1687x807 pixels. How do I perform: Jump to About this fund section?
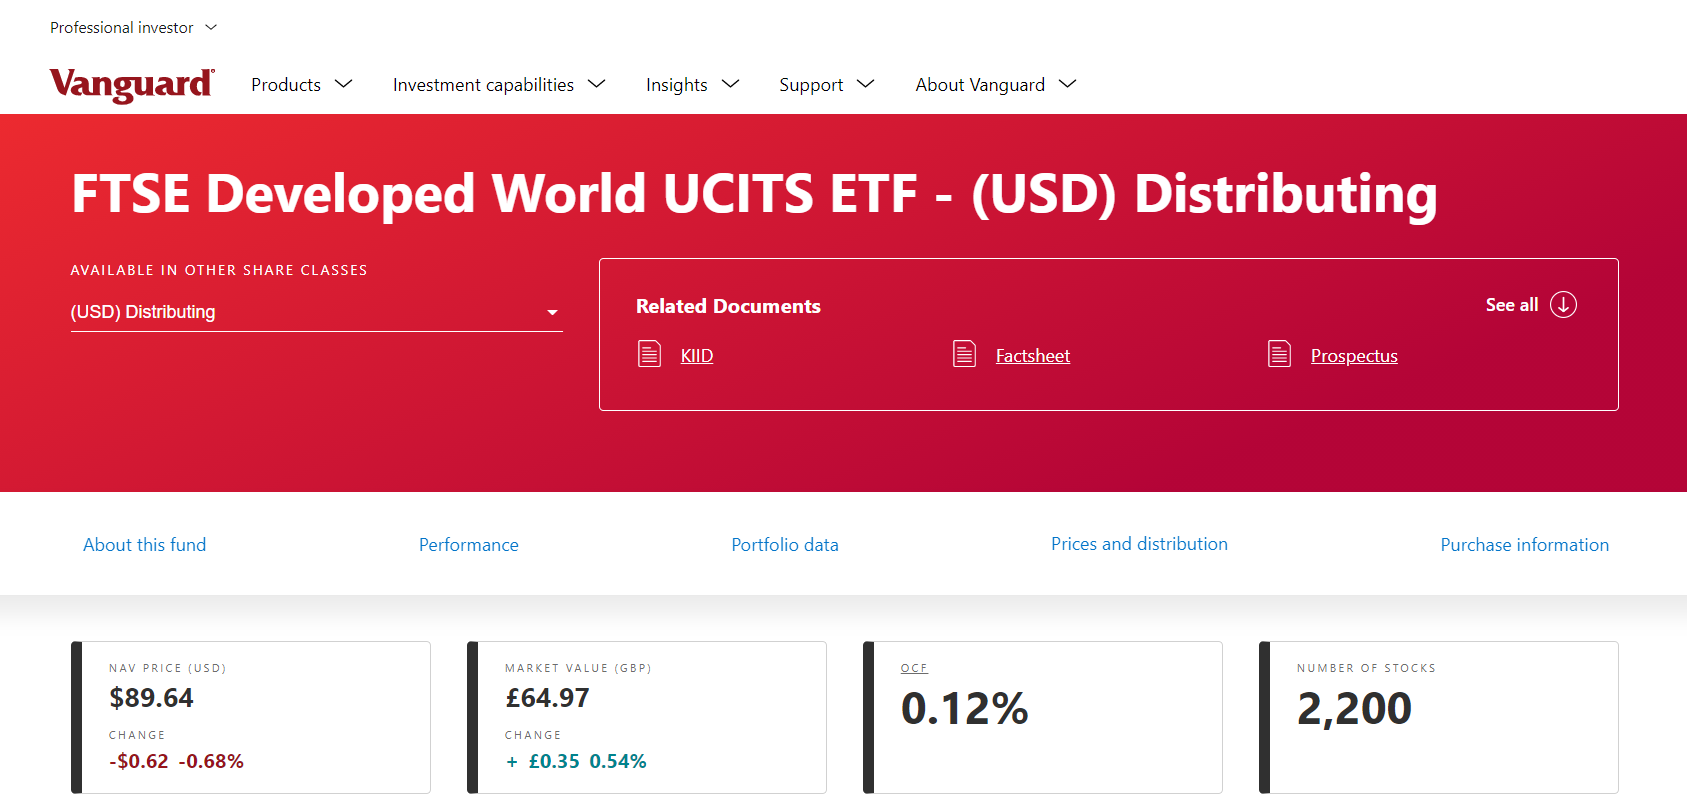click(145, 545)
